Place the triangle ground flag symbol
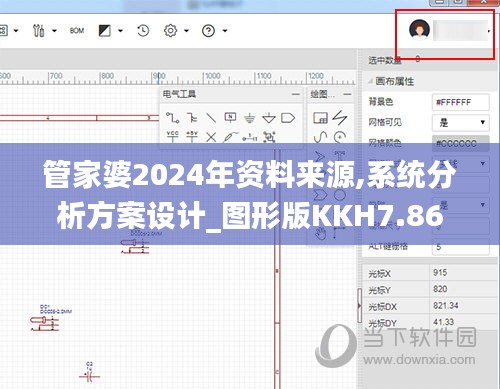The image size is (500, 389). (269, 118)
